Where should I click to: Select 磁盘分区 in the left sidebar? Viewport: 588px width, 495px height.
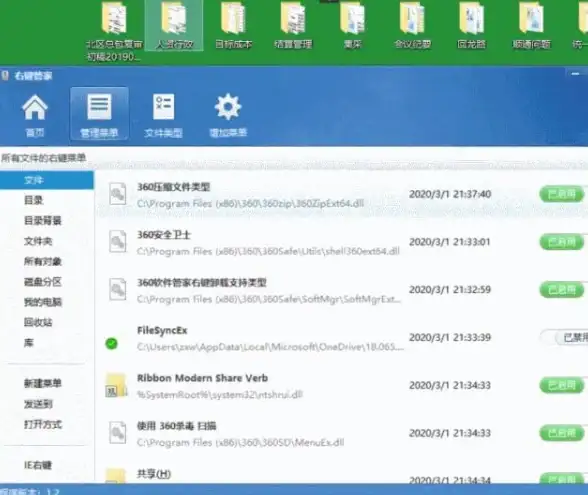coord(43,282)
